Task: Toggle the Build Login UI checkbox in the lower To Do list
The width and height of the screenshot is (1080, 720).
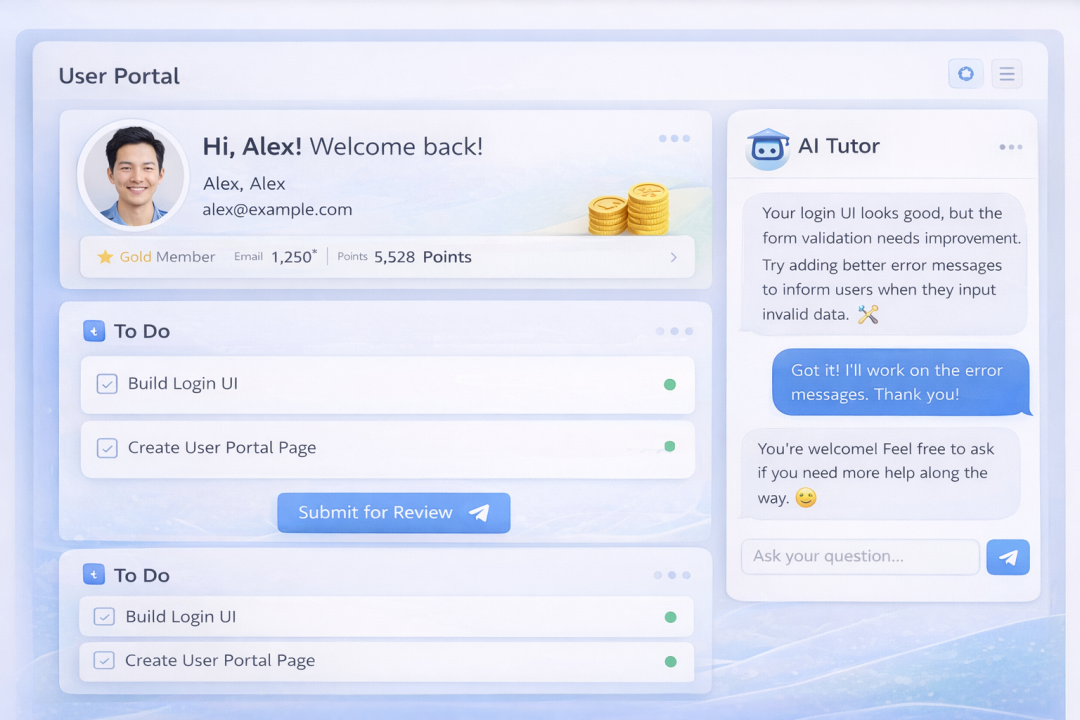Action: [x=104, y=617]
